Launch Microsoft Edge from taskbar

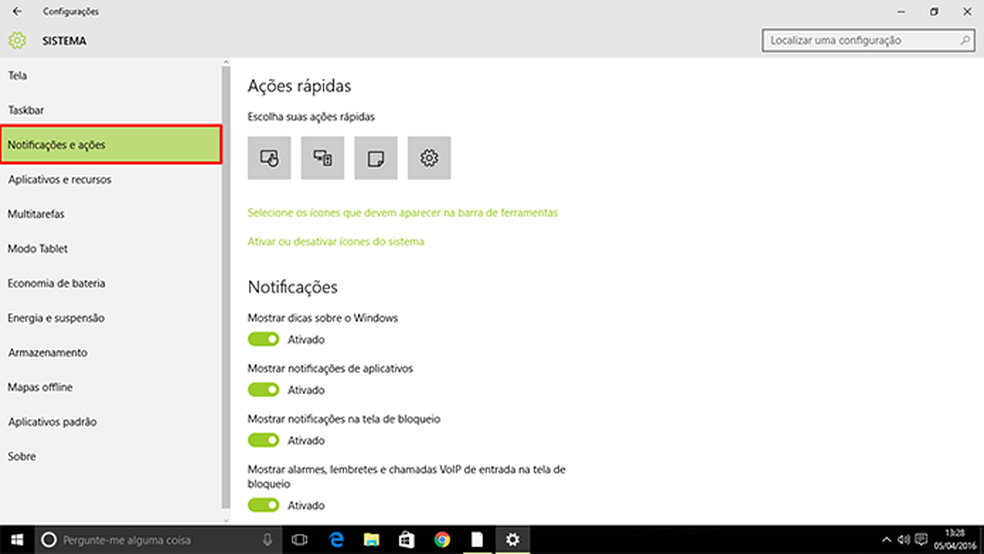click(x=336, y=540)
